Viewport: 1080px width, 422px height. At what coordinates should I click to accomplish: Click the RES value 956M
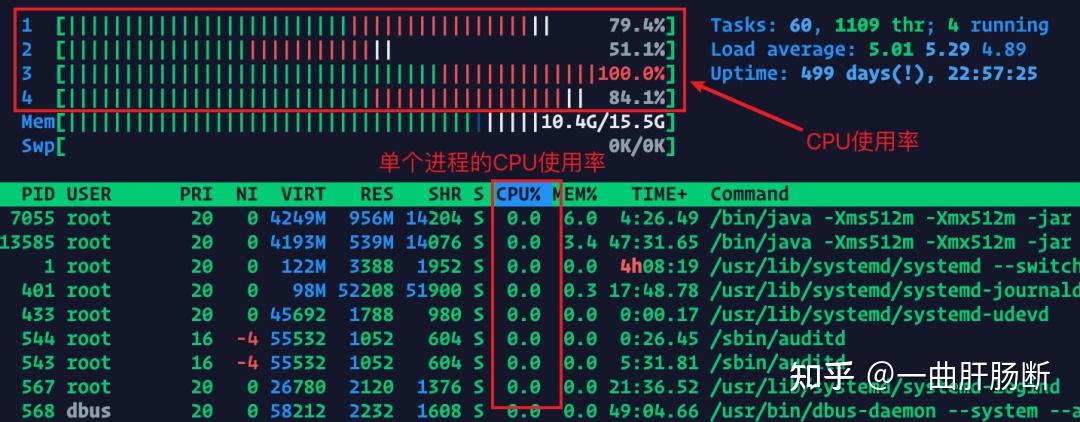coord(371,218)
